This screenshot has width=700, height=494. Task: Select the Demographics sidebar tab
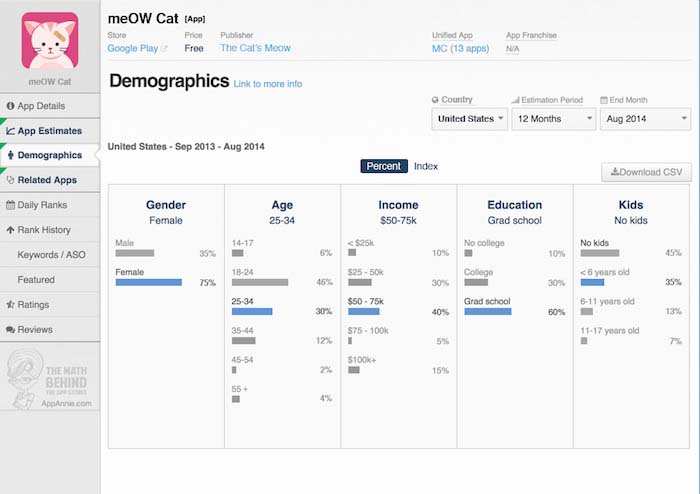(x=50, y=155)
